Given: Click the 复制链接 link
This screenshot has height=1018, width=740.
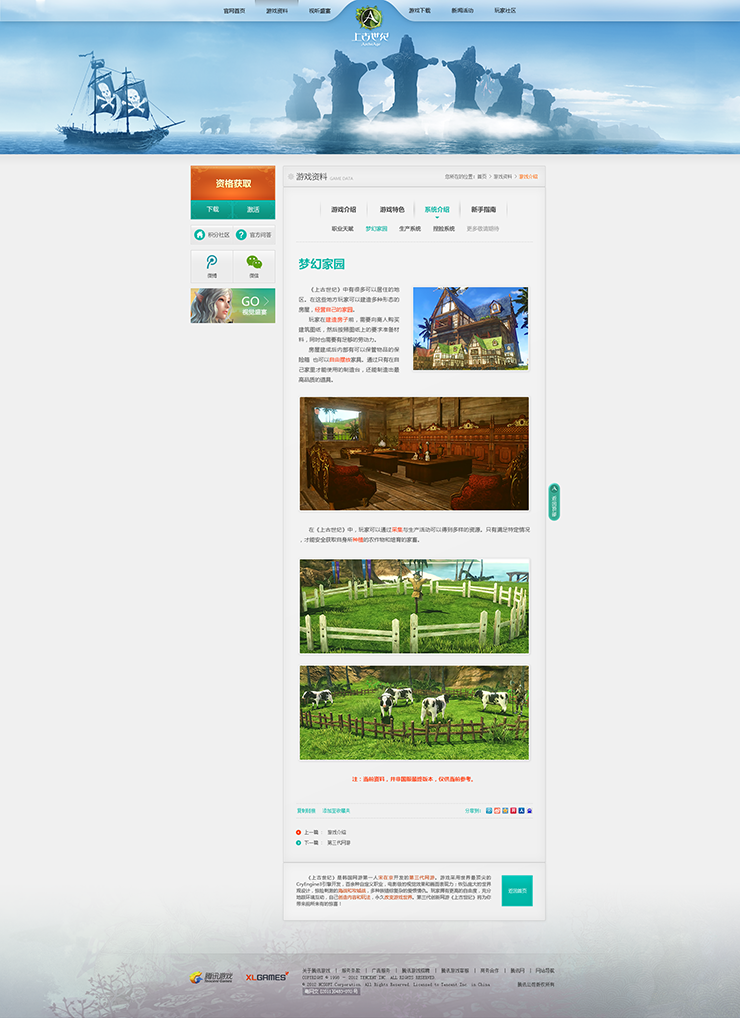Looking at the screenshot, I should [306, 811].
